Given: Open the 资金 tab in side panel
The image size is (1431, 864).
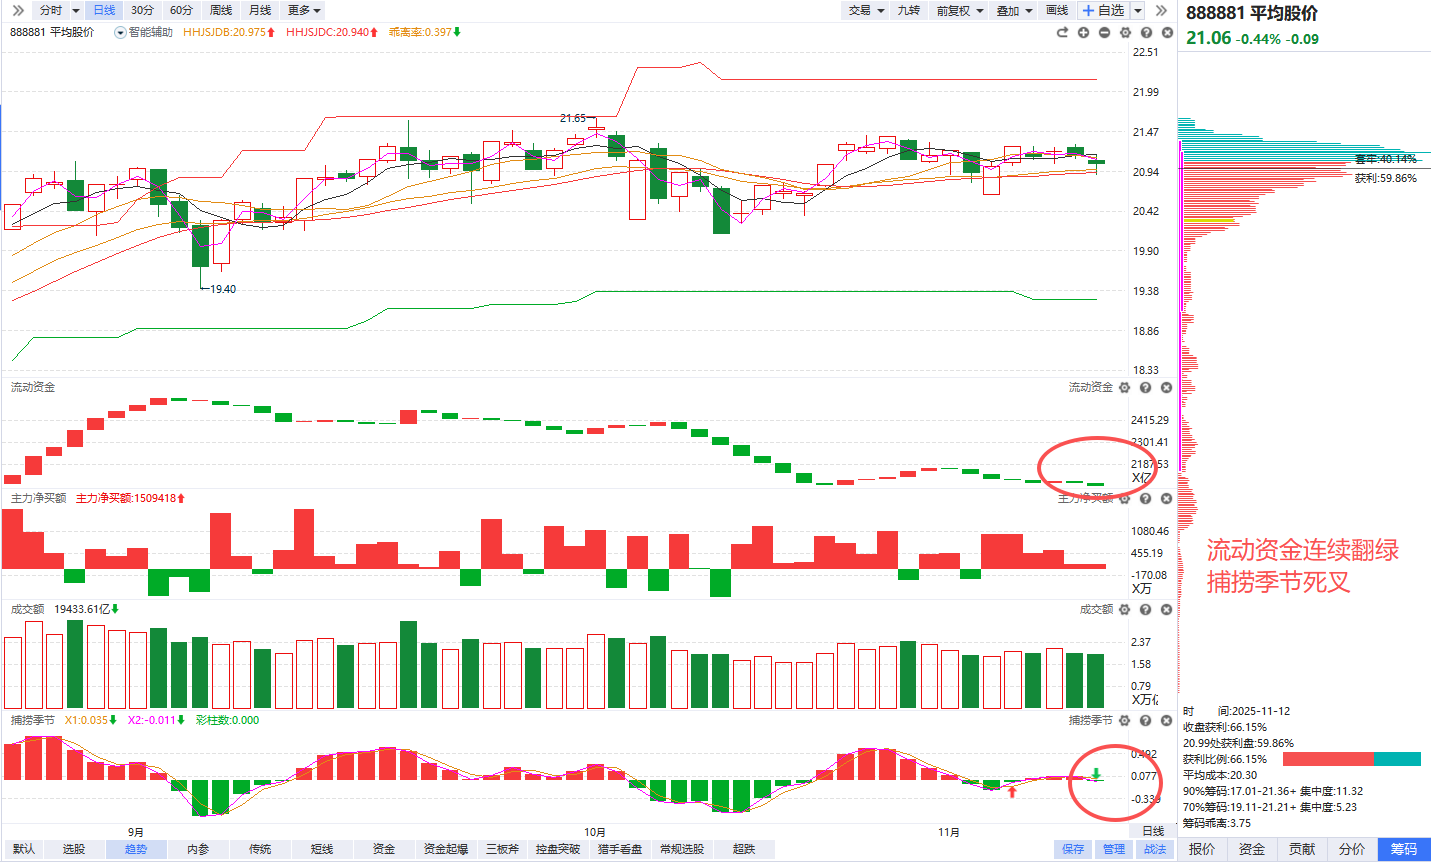Looking at the screenshot, I should pyautogui.click(x=1252, y=849).
